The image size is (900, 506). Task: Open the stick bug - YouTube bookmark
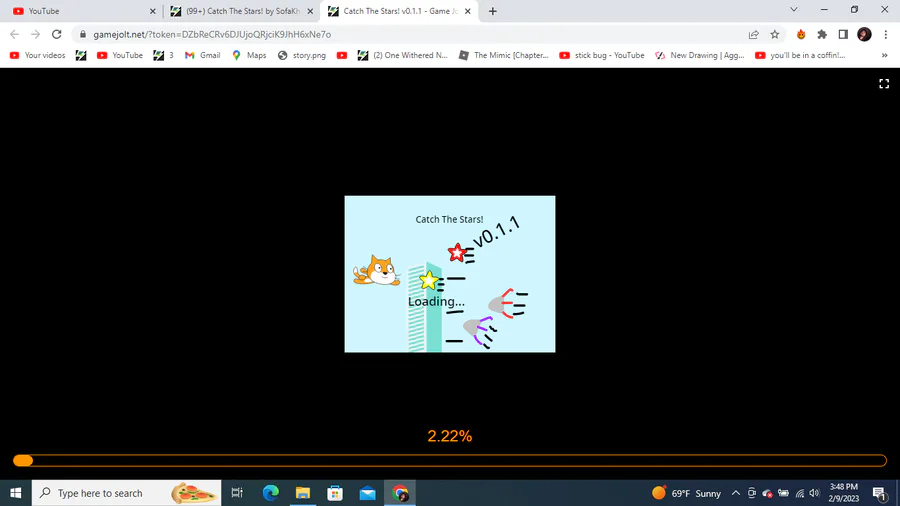click(x=602, y=56)
